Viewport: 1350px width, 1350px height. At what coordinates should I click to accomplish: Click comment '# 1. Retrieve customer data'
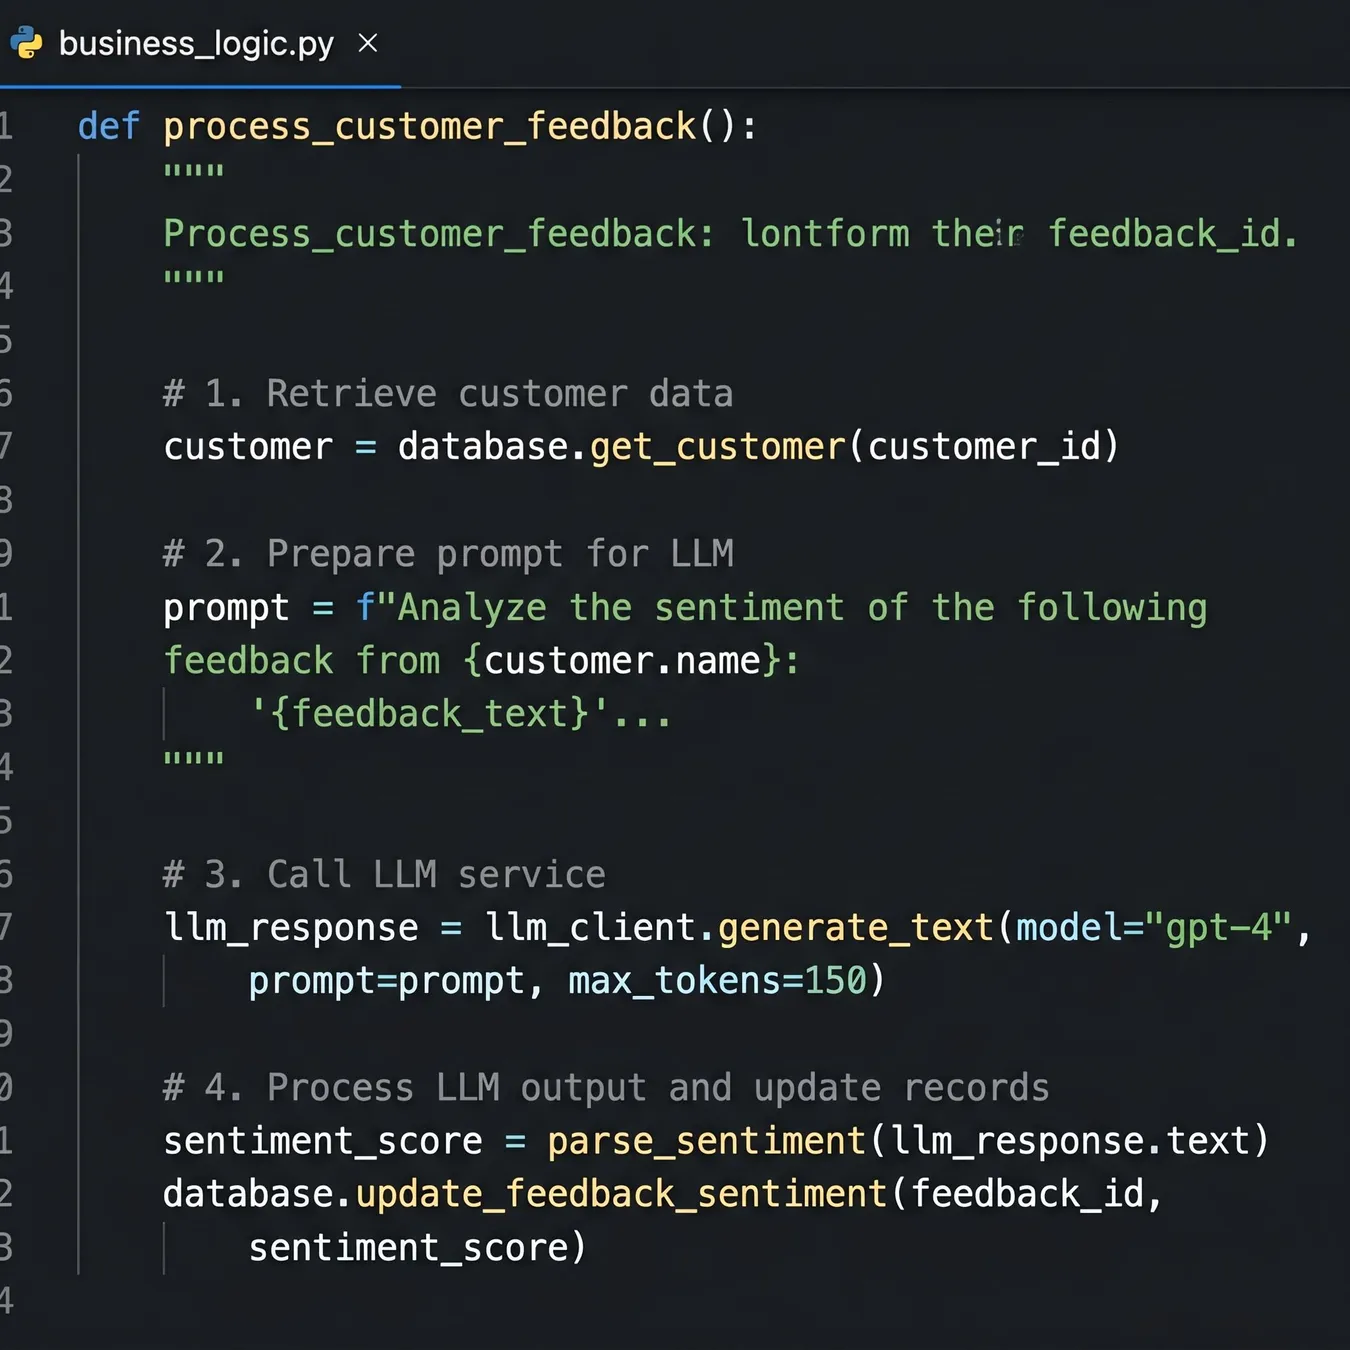point(448,394)
